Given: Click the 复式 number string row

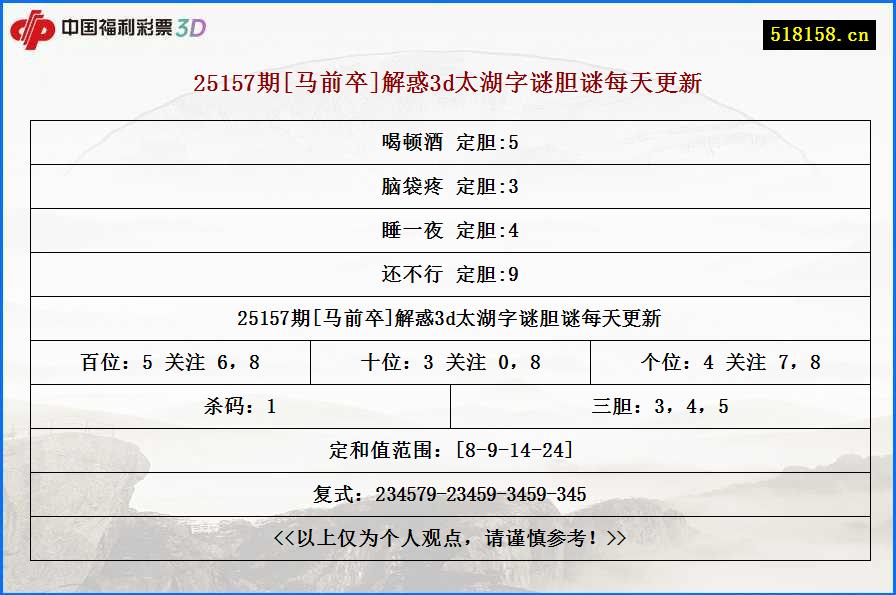Looking at the screenshot, I should coord(447,493).
